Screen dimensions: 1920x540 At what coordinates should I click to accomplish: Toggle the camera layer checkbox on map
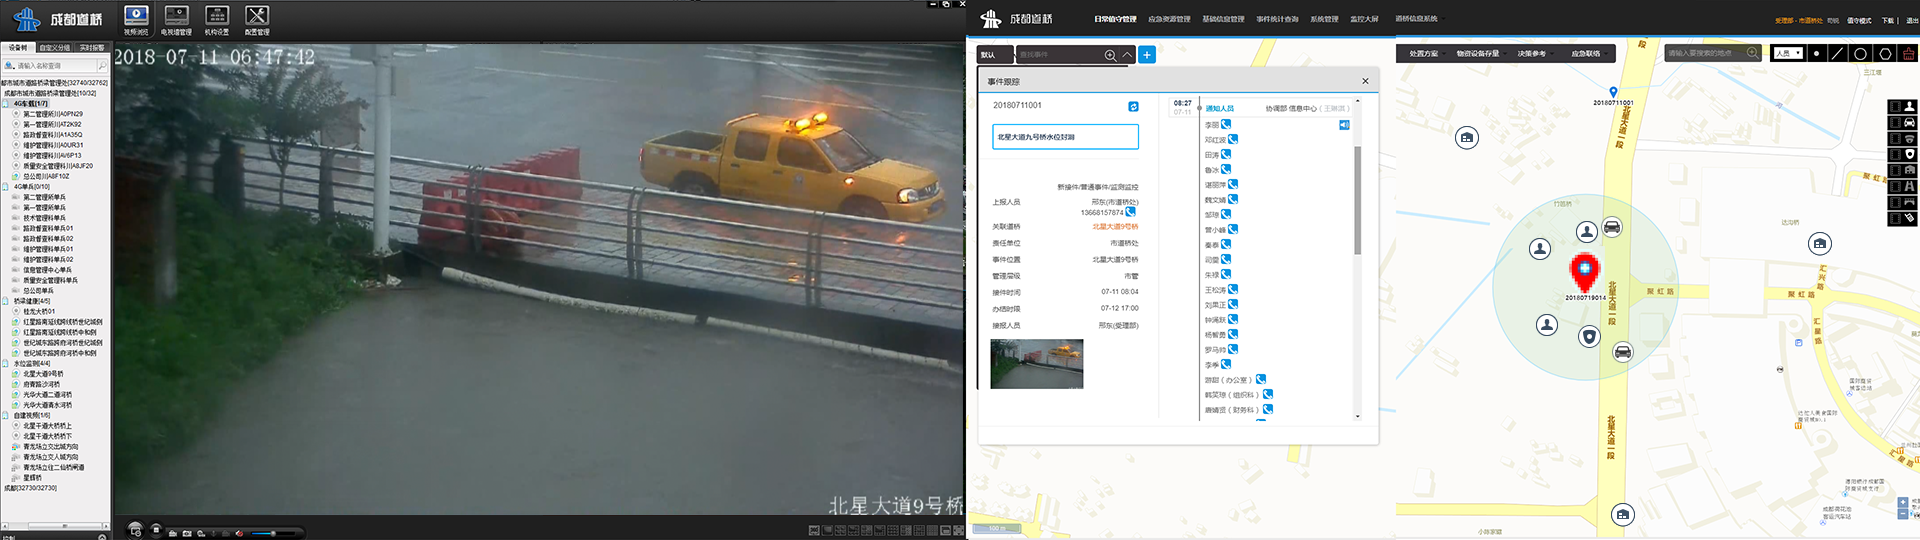pos(1894,138)
